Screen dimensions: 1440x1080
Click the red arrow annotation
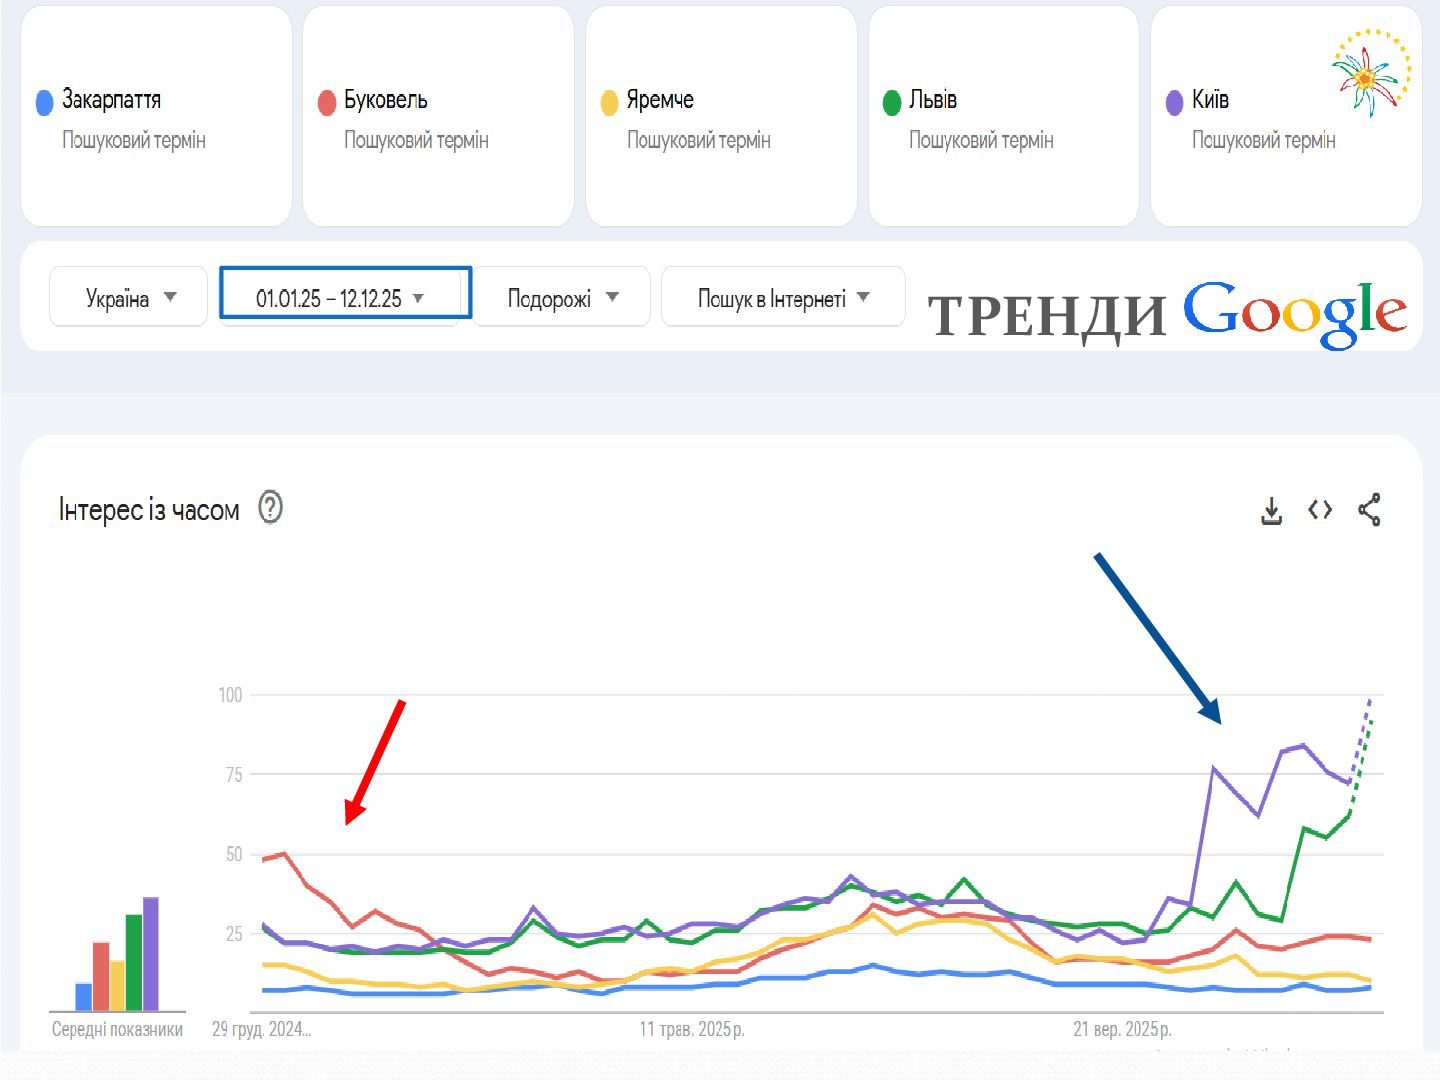[x=375, y=762]
